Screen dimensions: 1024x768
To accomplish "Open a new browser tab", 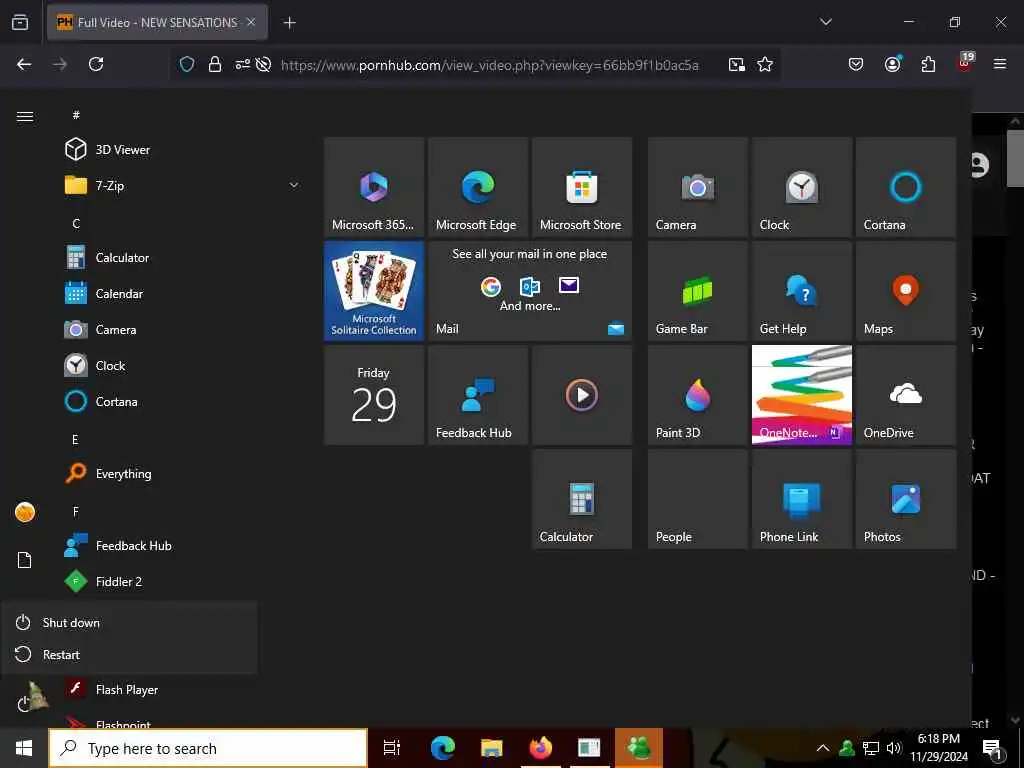I will point(289,23).
